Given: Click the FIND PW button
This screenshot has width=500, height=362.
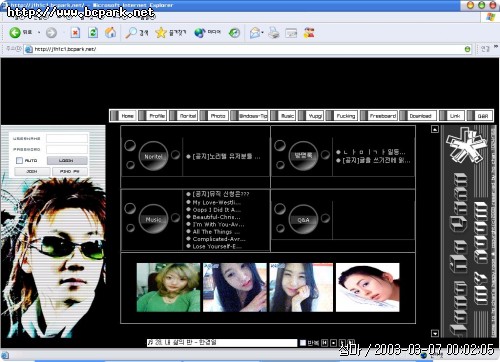Looking at the screenshot, I should click(x=70, y=171).
